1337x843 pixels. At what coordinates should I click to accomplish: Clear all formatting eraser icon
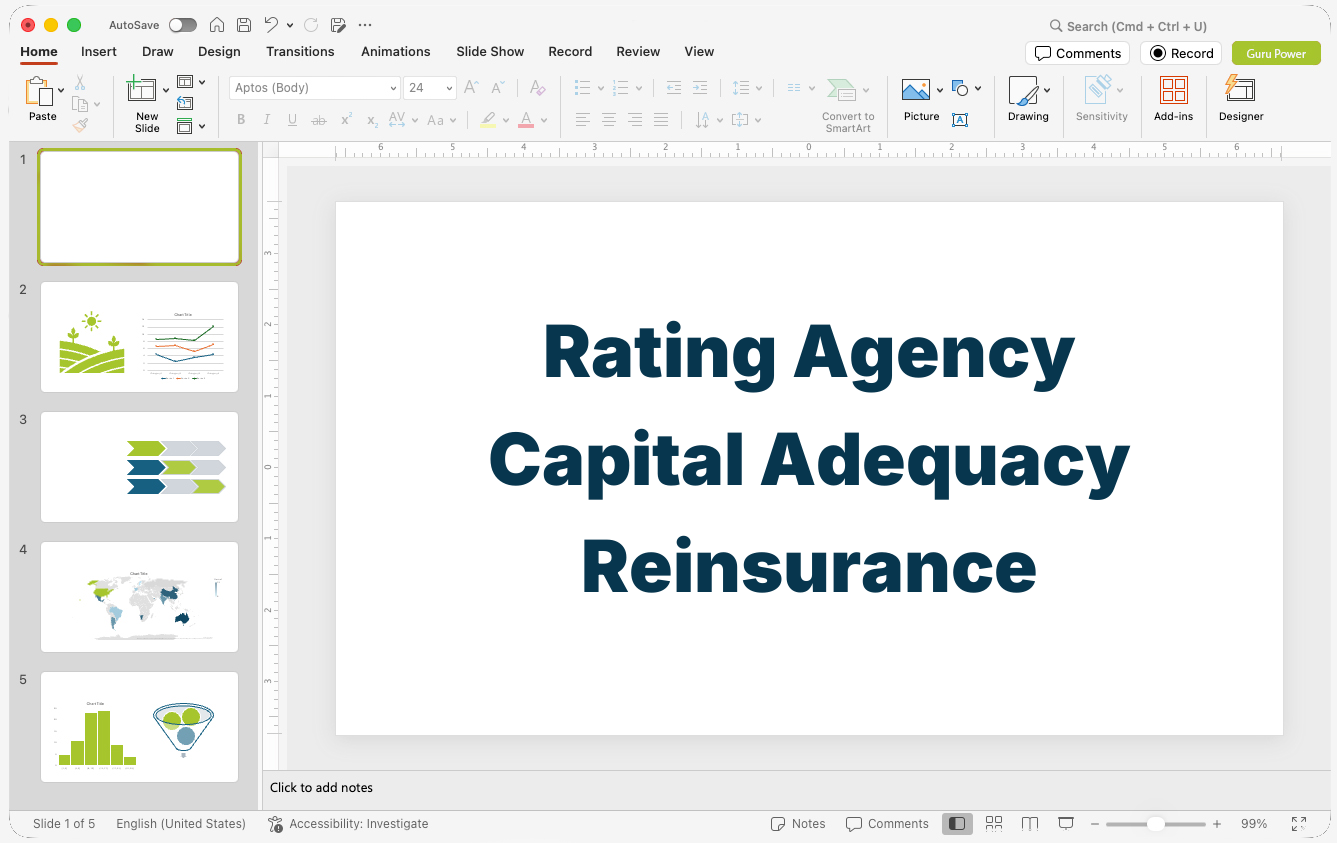click(x=538, y=88)
